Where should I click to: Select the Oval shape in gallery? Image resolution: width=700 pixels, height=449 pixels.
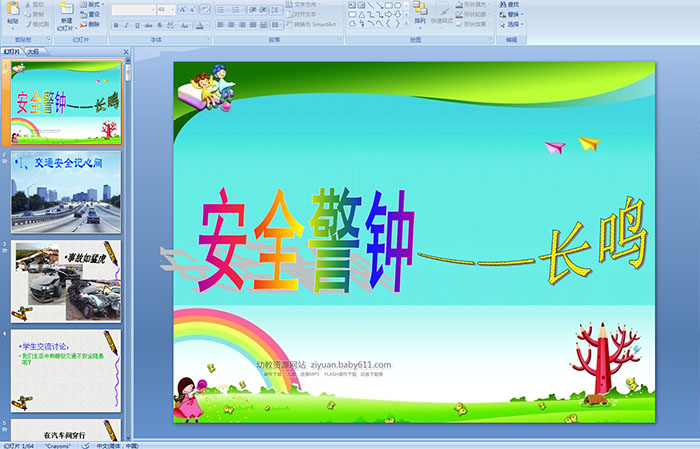pos(397,5)
